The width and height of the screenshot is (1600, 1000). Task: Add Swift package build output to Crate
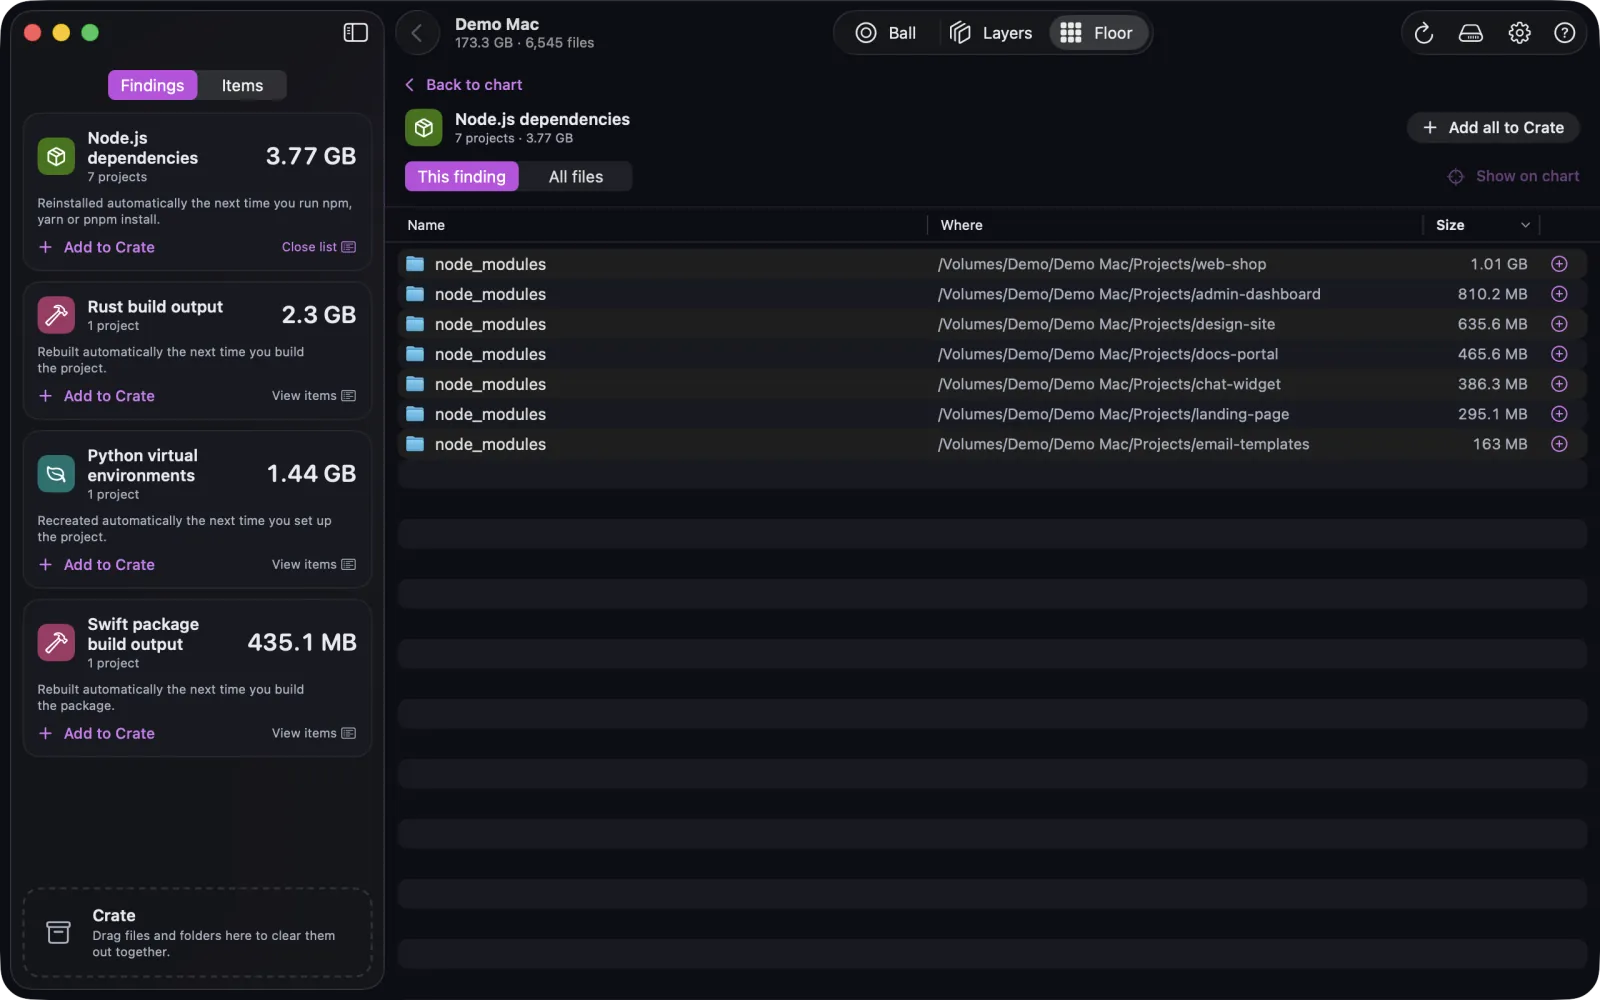(x=97, y=734)
